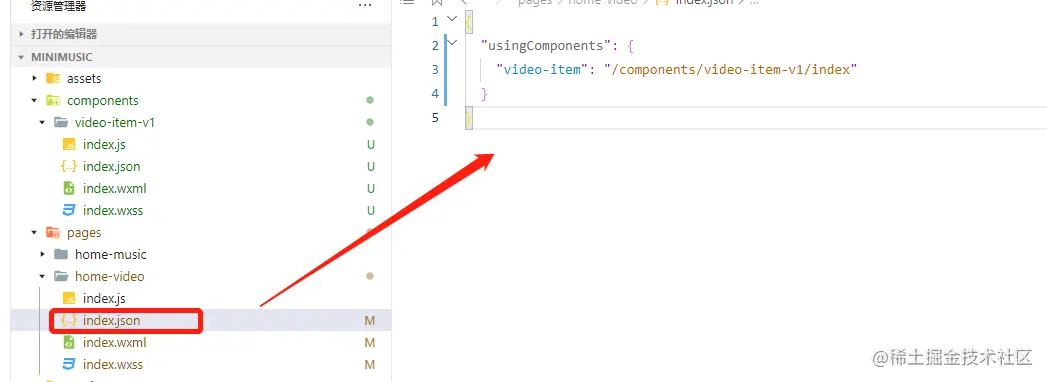Open the explorer's three-dot more actions menu

tap(365, 5)
